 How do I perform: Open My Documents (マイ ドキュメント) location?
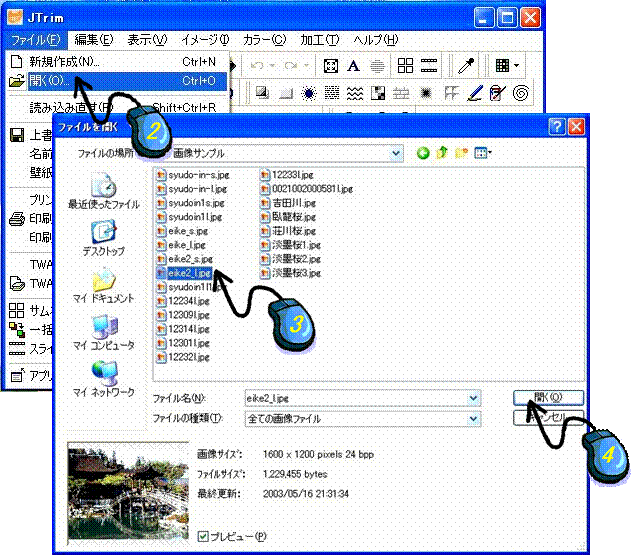click(103, 284)
